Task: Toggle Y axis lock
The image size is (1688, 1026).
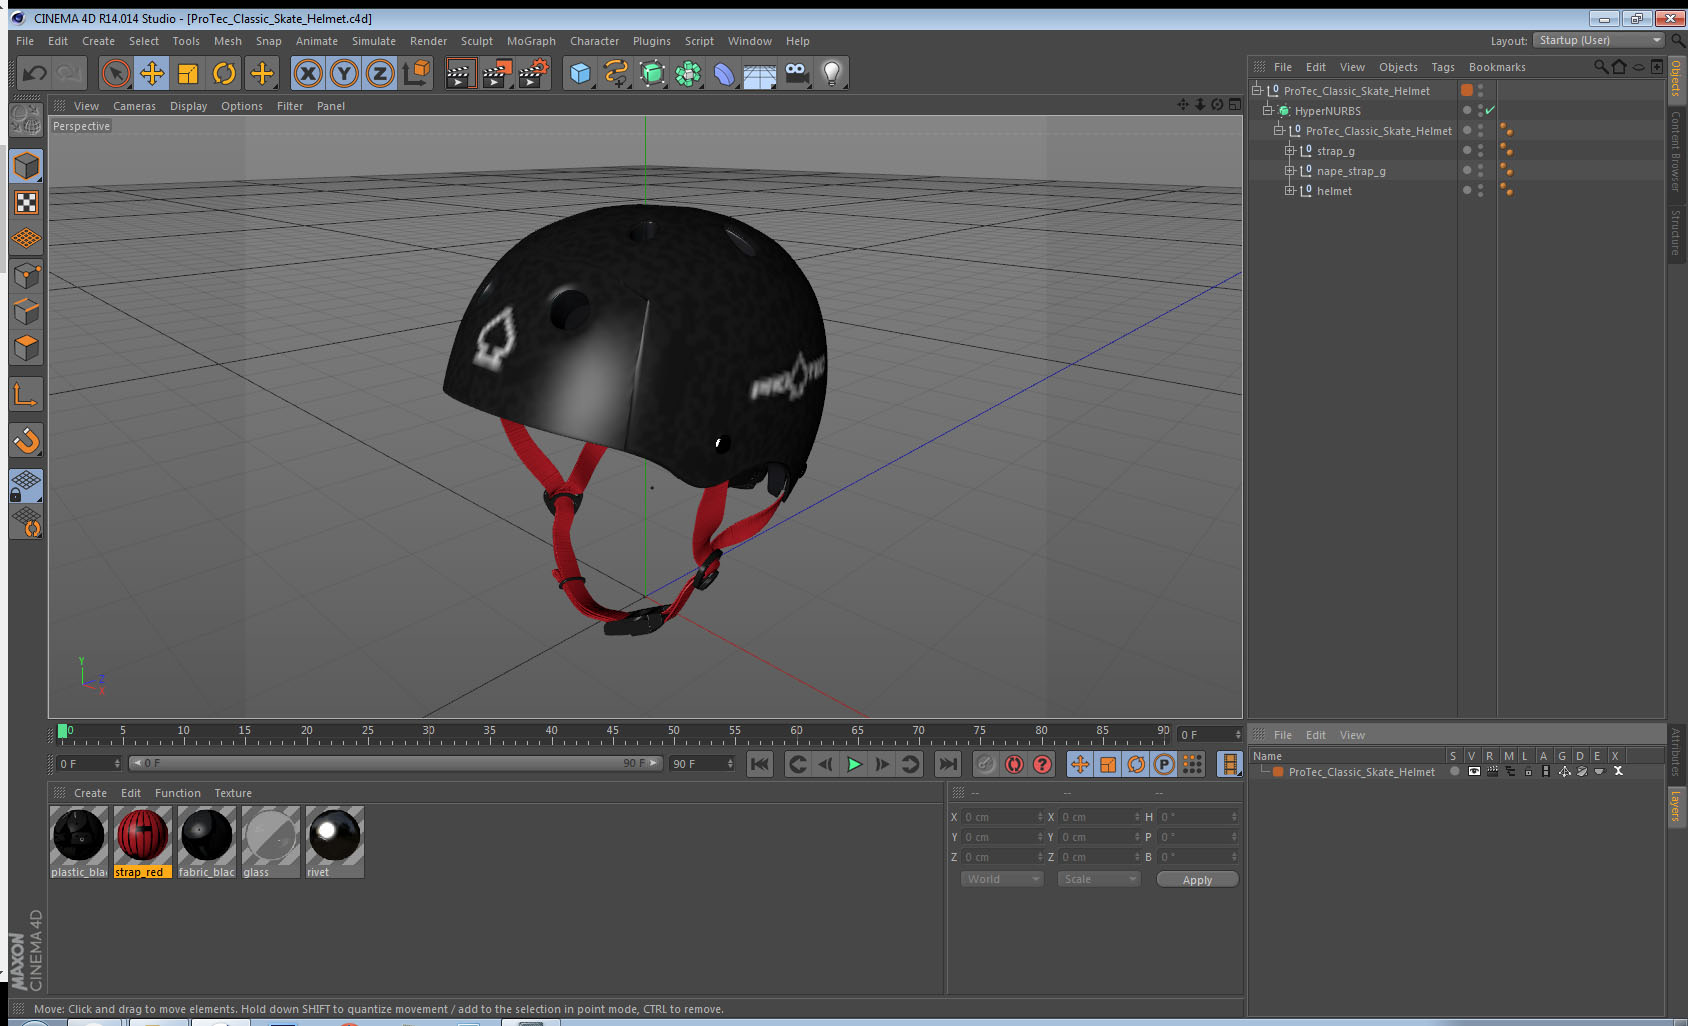Action: [344, 73]
